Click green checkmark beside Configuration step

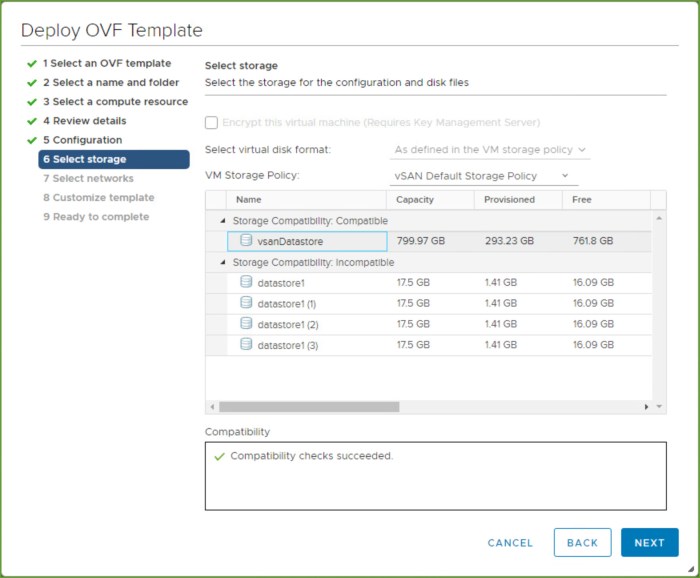(x=32, y=140)
